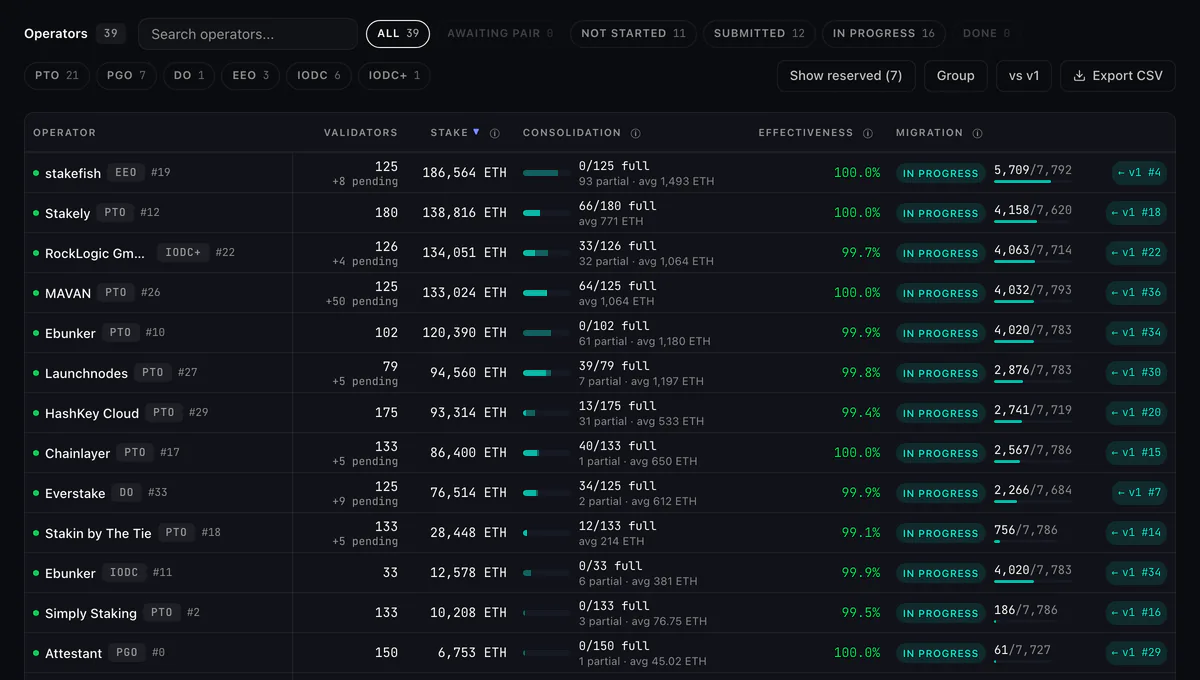Open Simply Staking v1 #16 link

click(x=1137, y=613)
